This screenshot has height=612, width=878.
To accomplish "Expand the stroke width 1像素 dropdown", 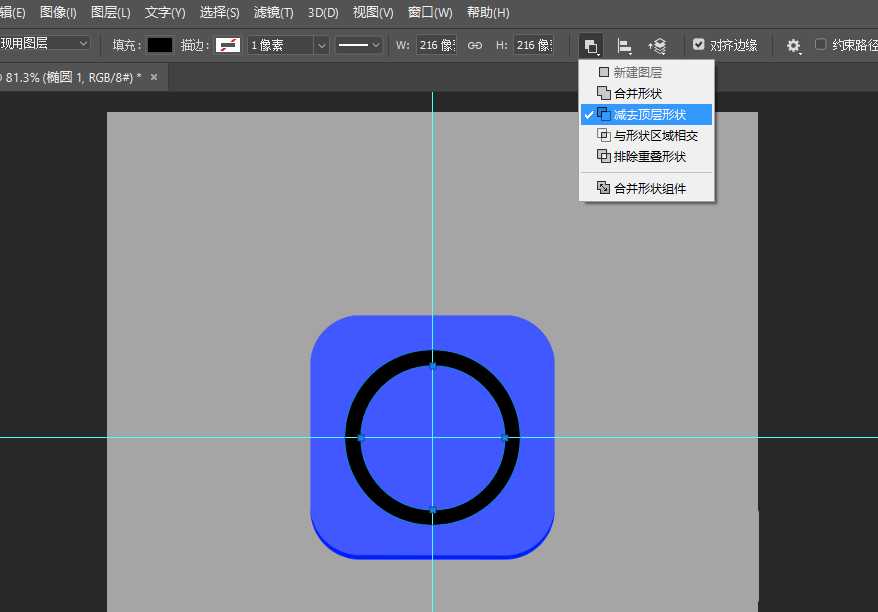I will point(321,45).
